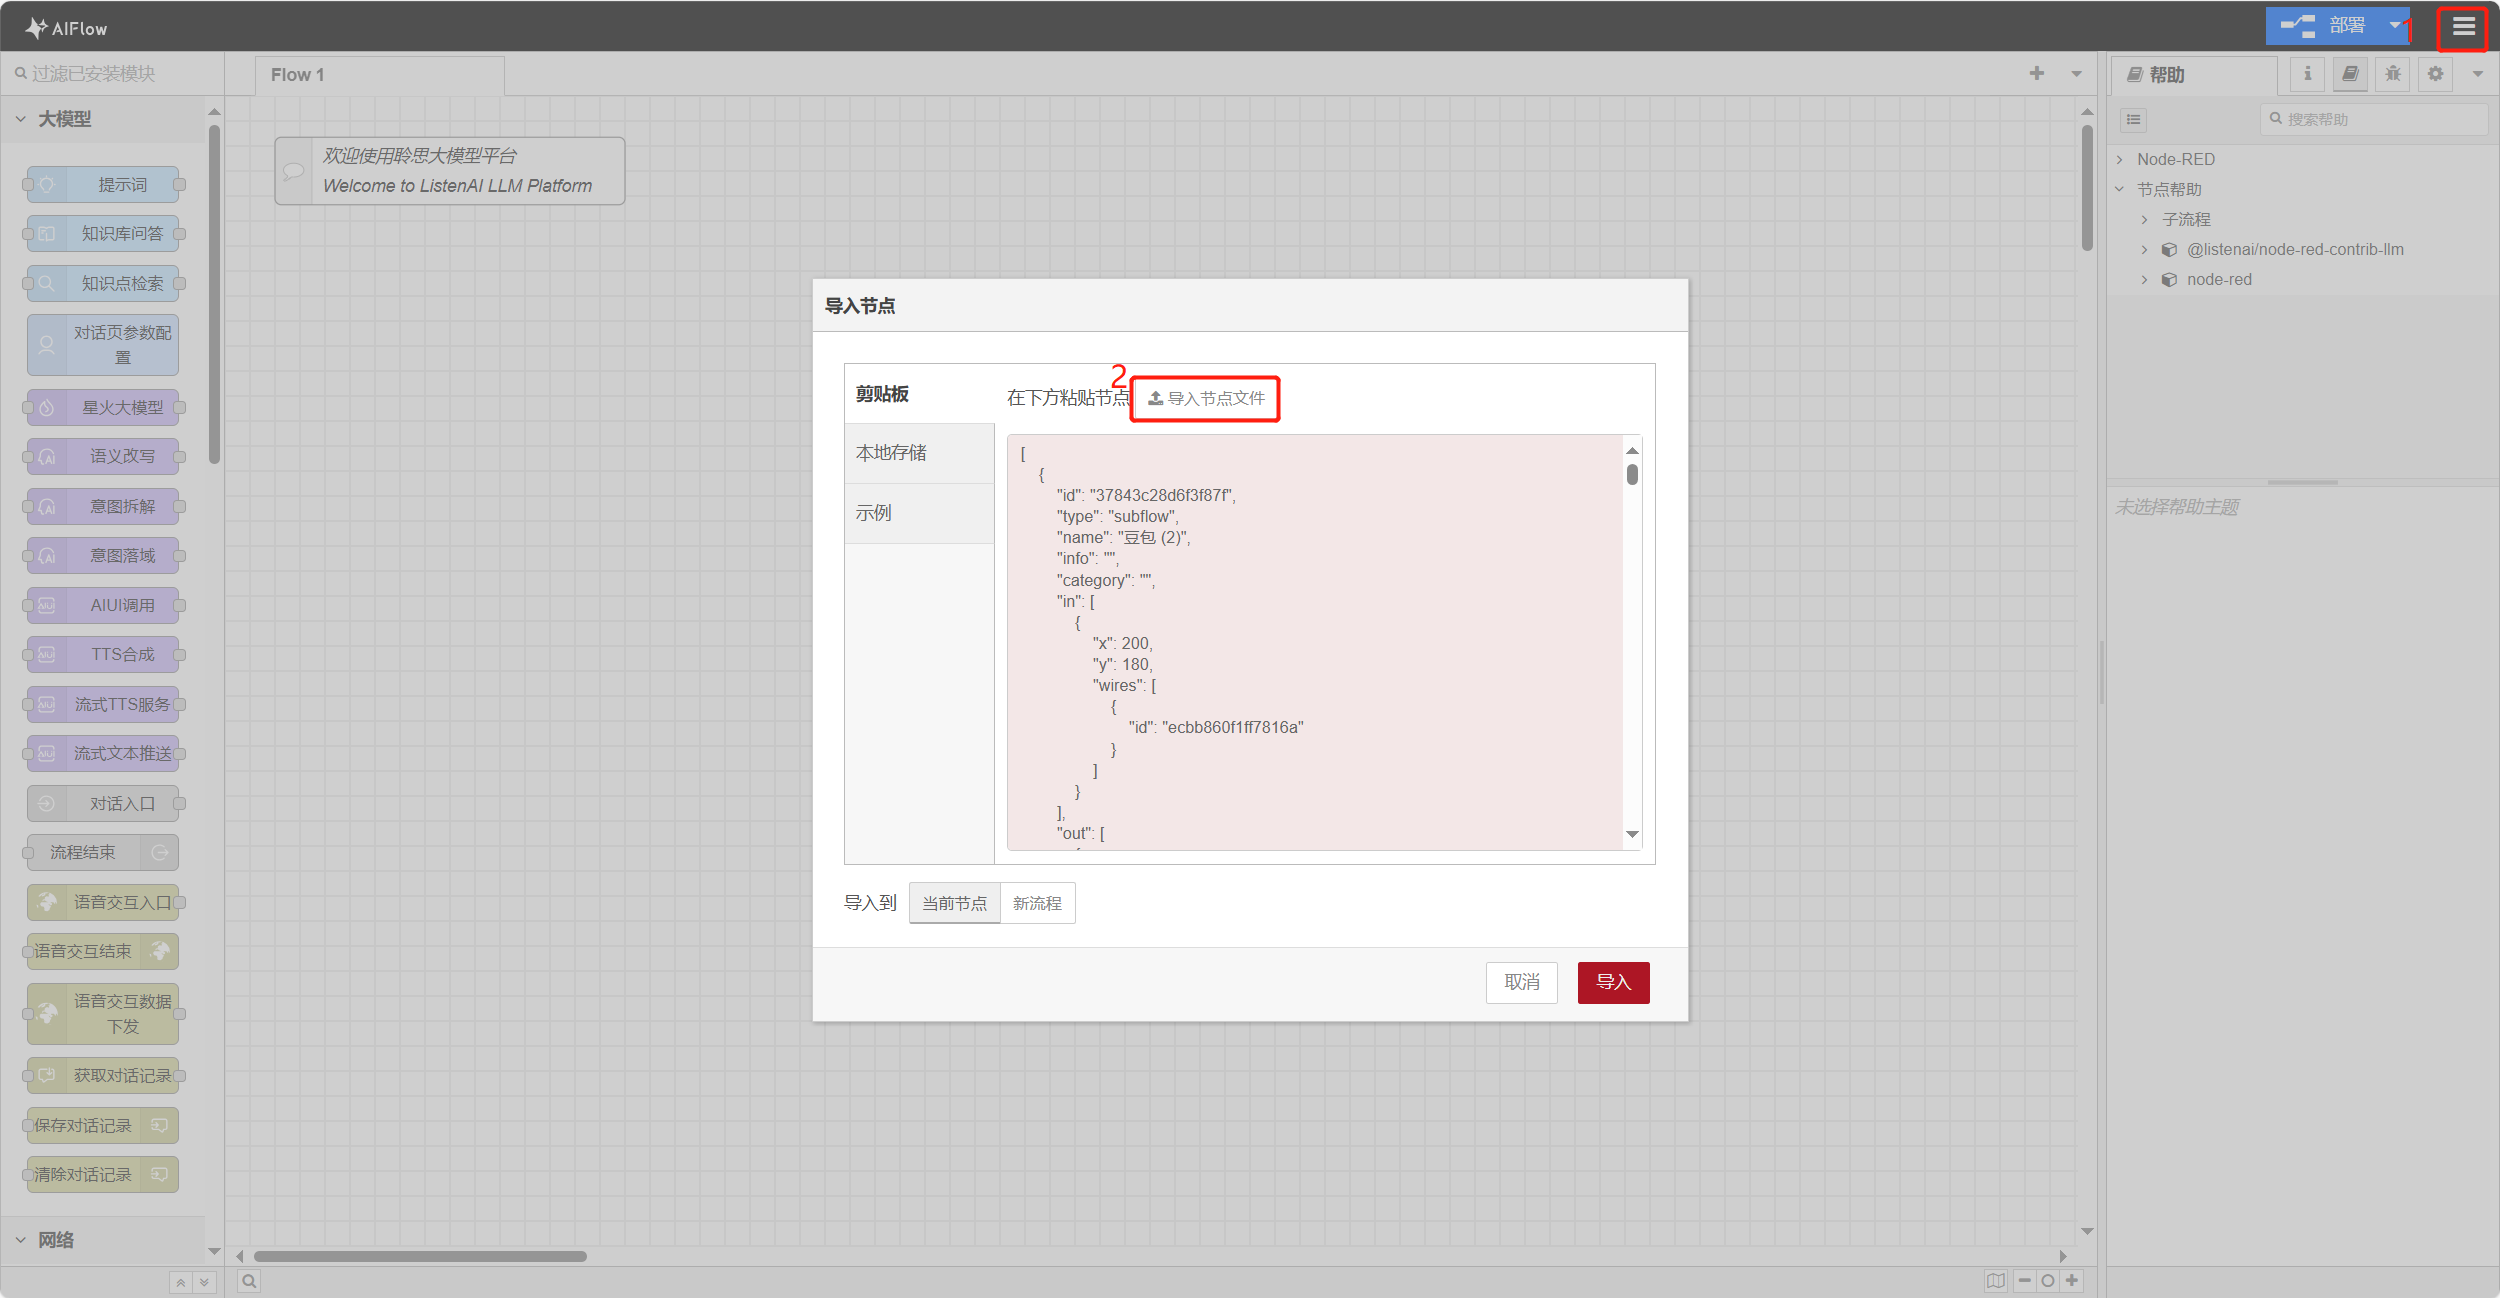
Task: Click the JSON textarea scroll-down arrow
Action: 1632,834
